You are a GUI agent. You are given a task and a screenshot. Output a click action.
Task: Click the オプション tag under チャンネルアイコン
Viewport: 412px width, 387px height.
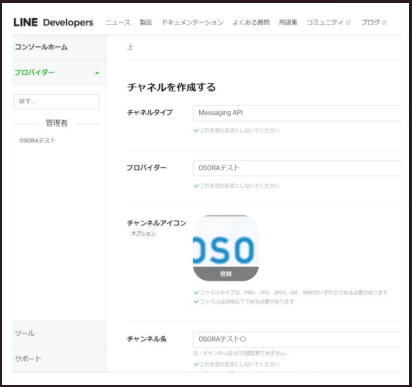[x=143, y=234]
